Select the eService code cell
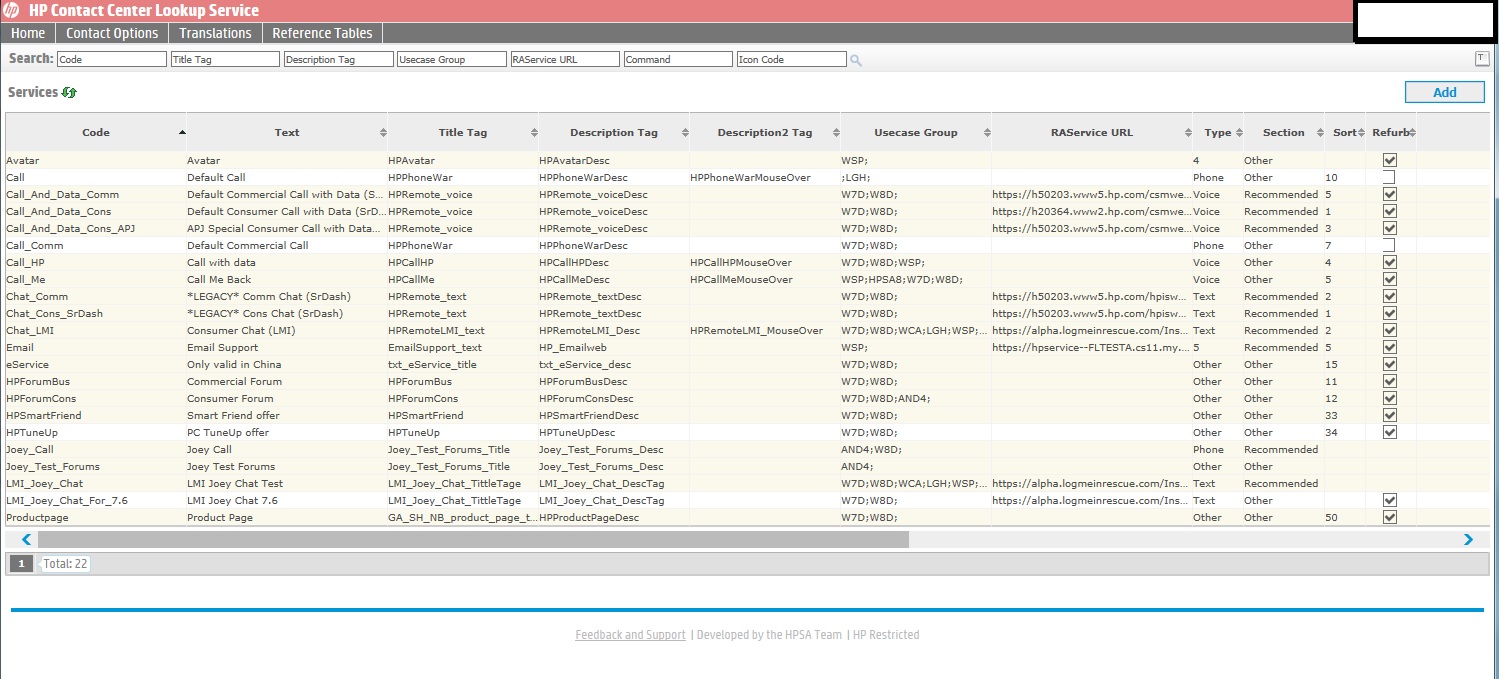 tap(96, 364)
